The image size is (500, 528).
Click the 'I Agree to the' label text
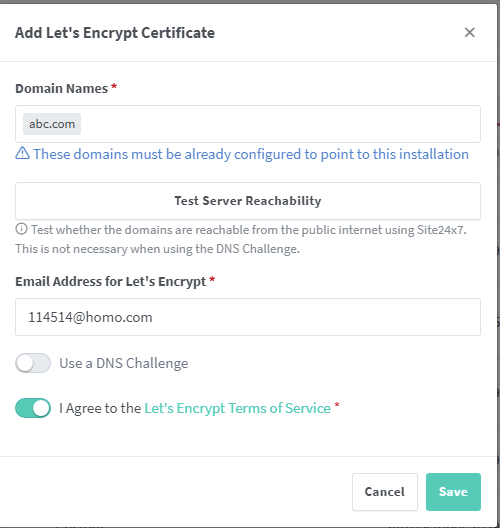pyautogui.click(x=100, y=408)
